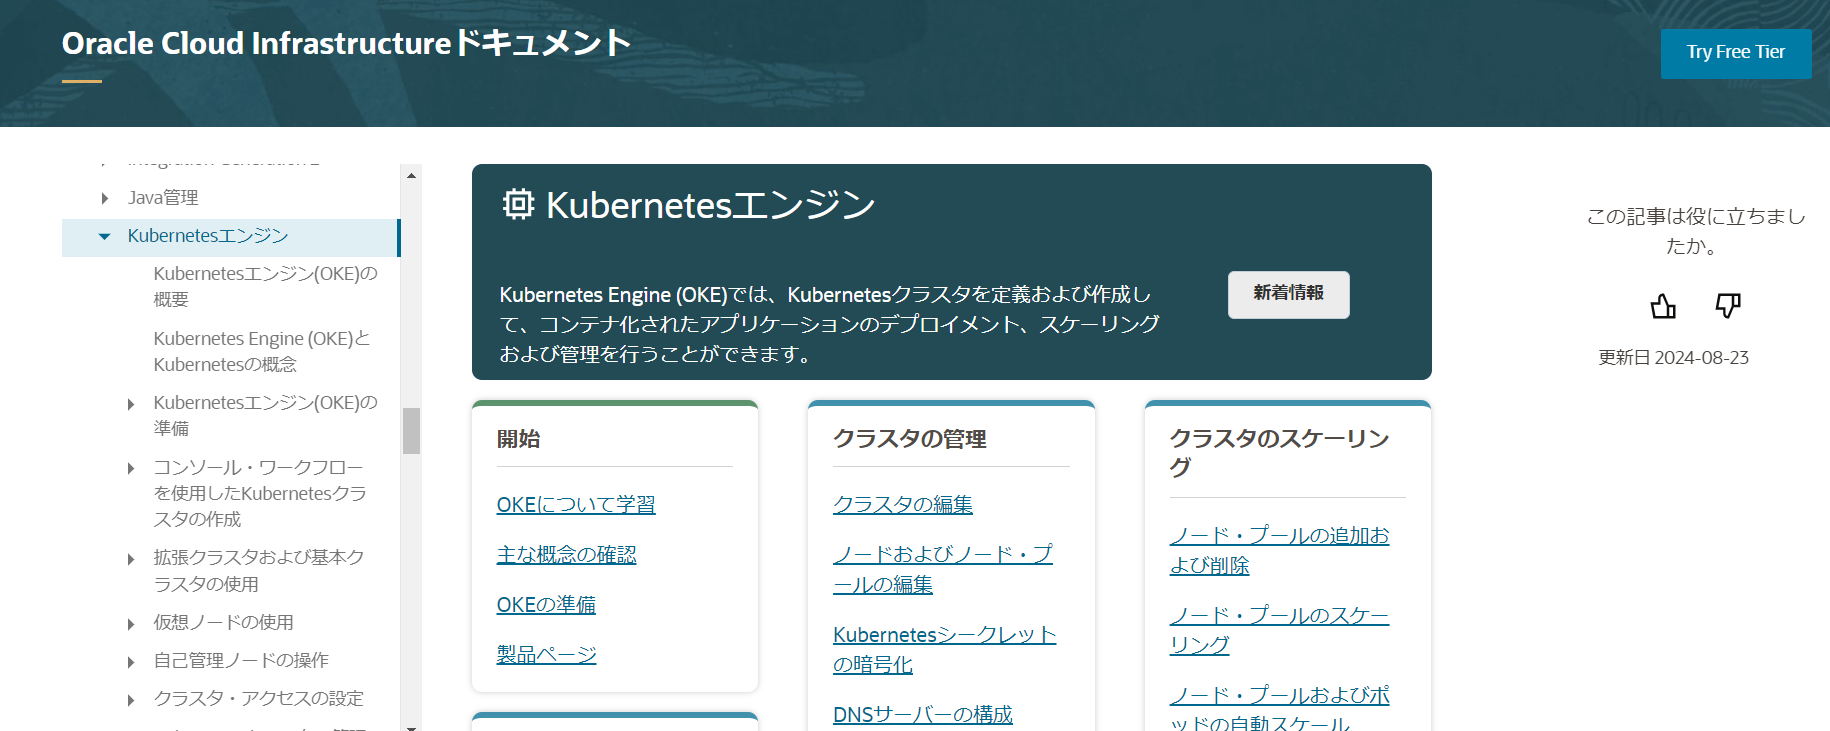This screenshot has height=731, width=1830.
Task: Open Kubernetesシークレットの暗号化 link
Action: click(945, 649)
